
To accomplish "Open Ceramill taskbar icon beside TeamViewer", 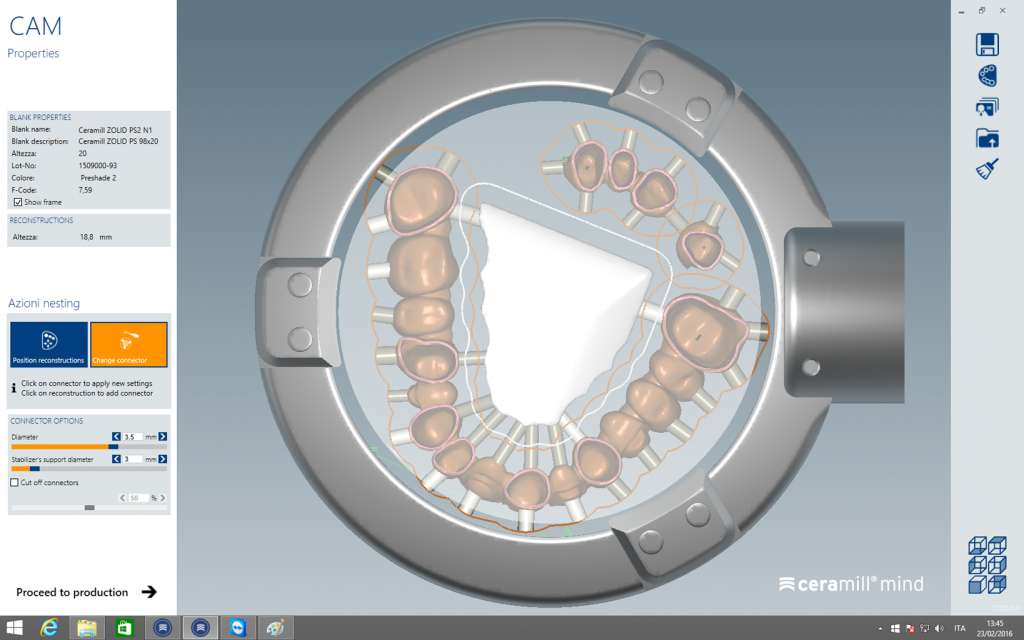I will pyautogui.click(x=200, y=628).
